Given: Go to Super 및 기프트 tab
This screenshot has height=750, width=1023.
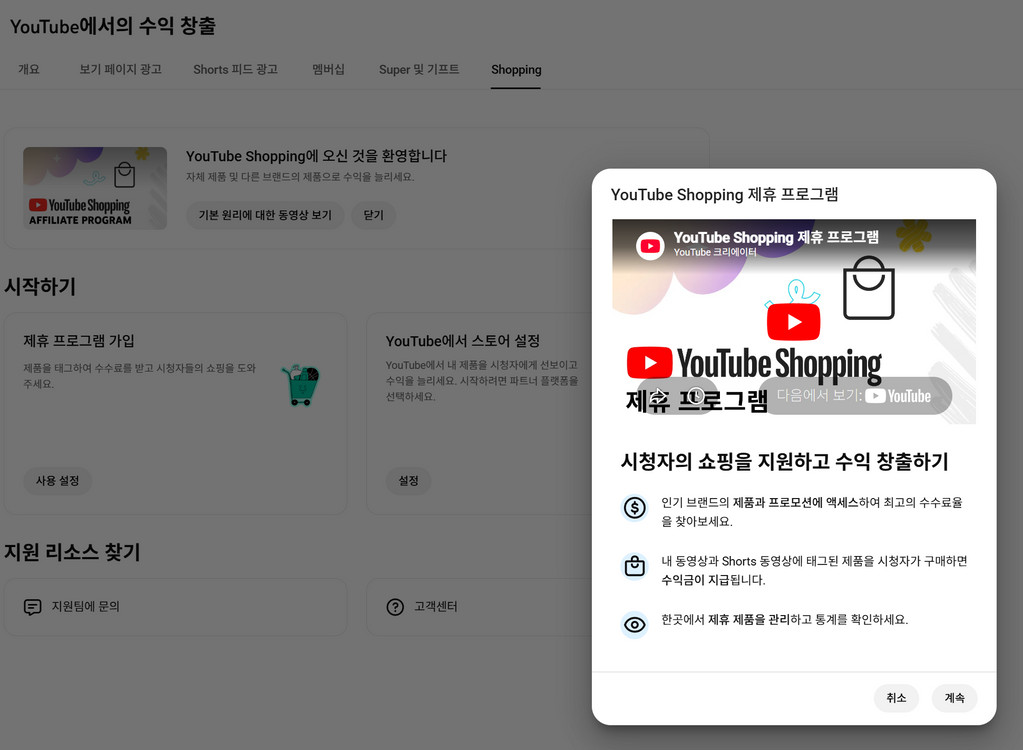Looking at the screenshot, I should (x=419, y=69).
